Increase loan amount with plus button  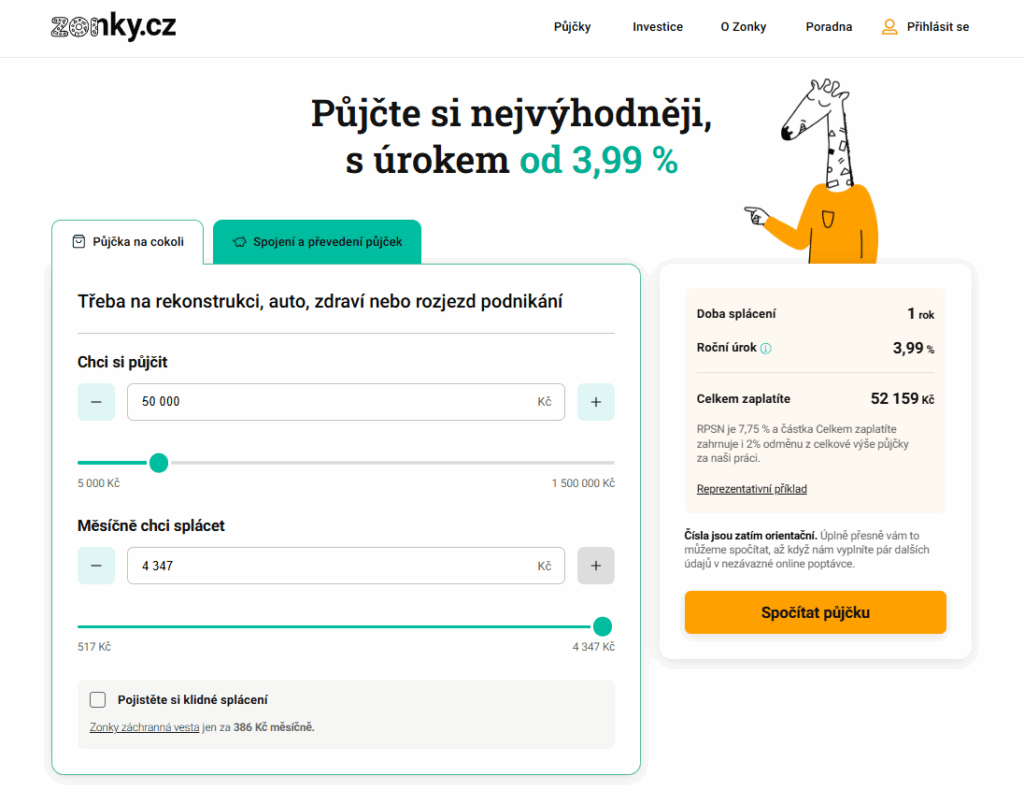coord(596,402)
